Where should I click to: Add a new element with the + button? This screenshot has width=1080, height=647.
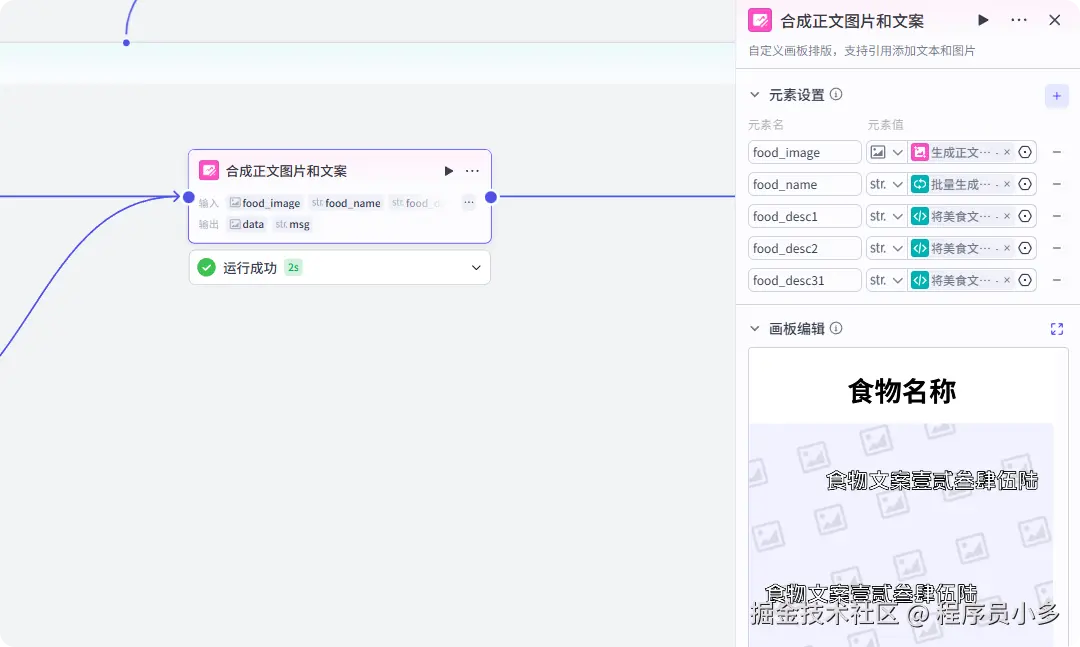pyautogui.click(x=1057, y=95)
